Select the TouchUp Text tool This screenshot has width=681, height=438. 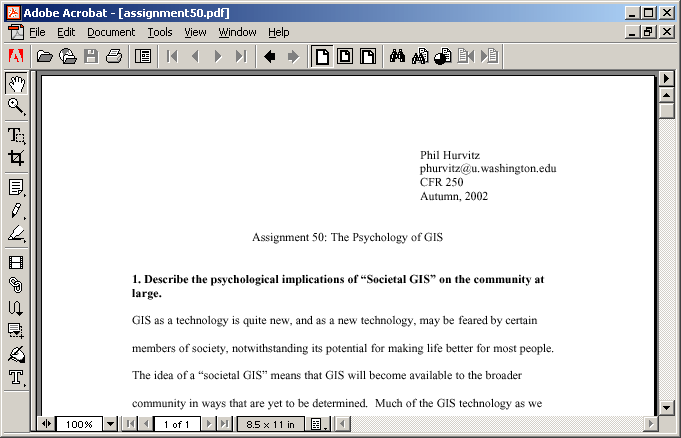coord(17,377)
